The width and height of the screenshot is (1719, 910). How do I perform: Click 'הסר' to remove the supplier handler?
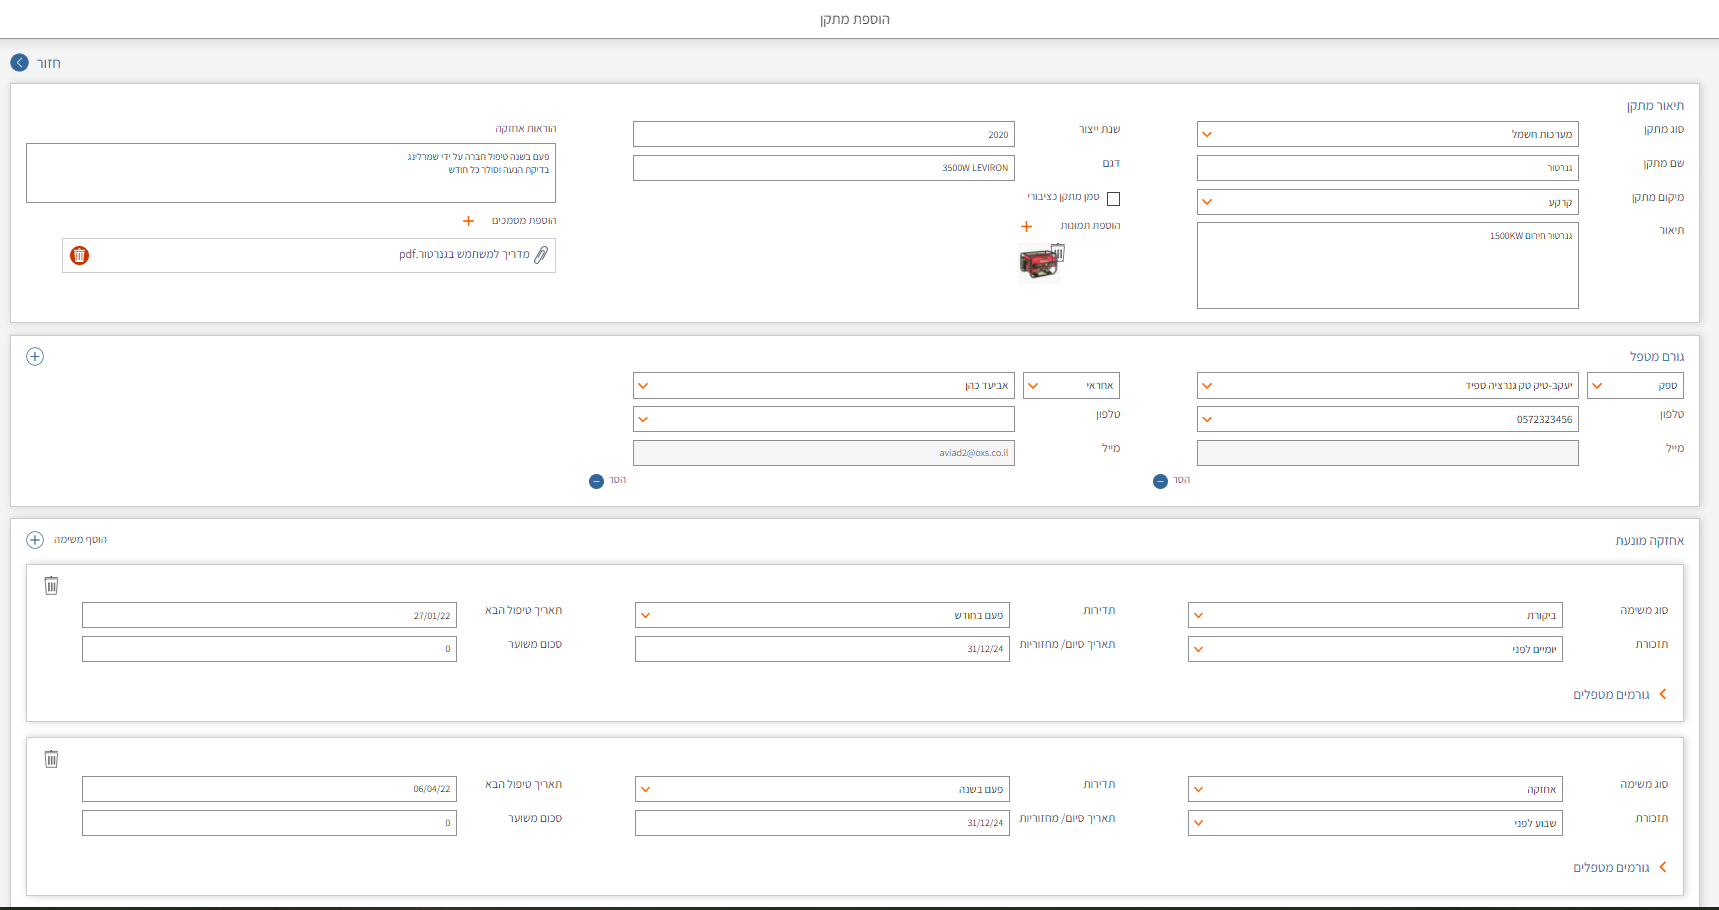point(1161,481)
